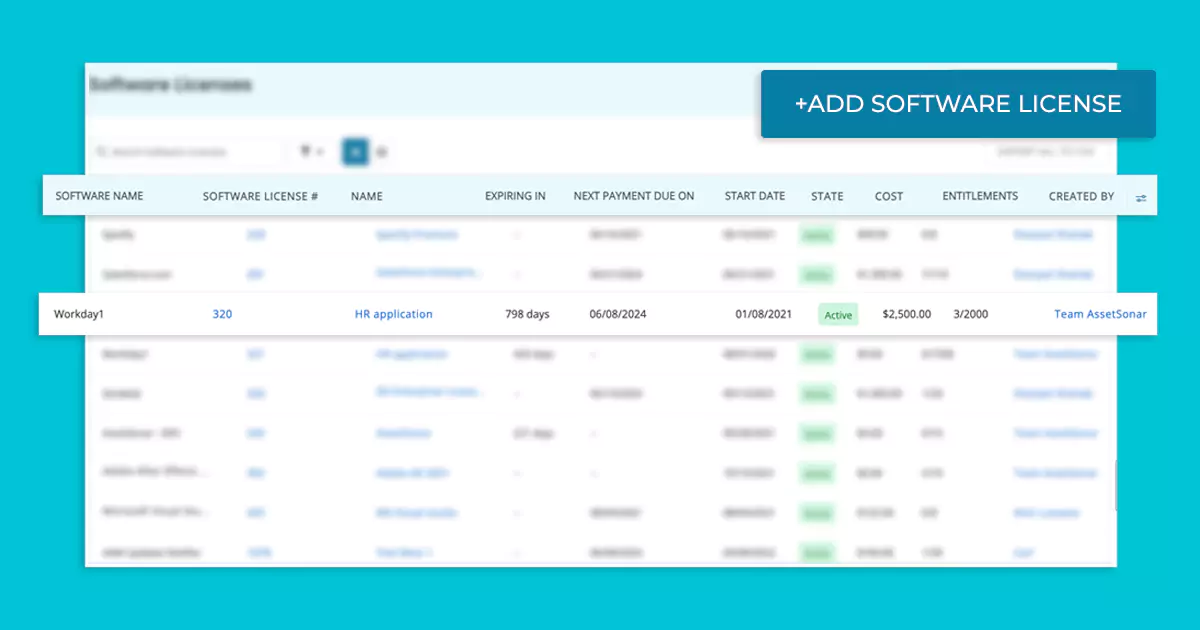The image size is (1200, 630).
Task: Click the vertical scrollbar on table's right edge
Action: pos(1116,484)
